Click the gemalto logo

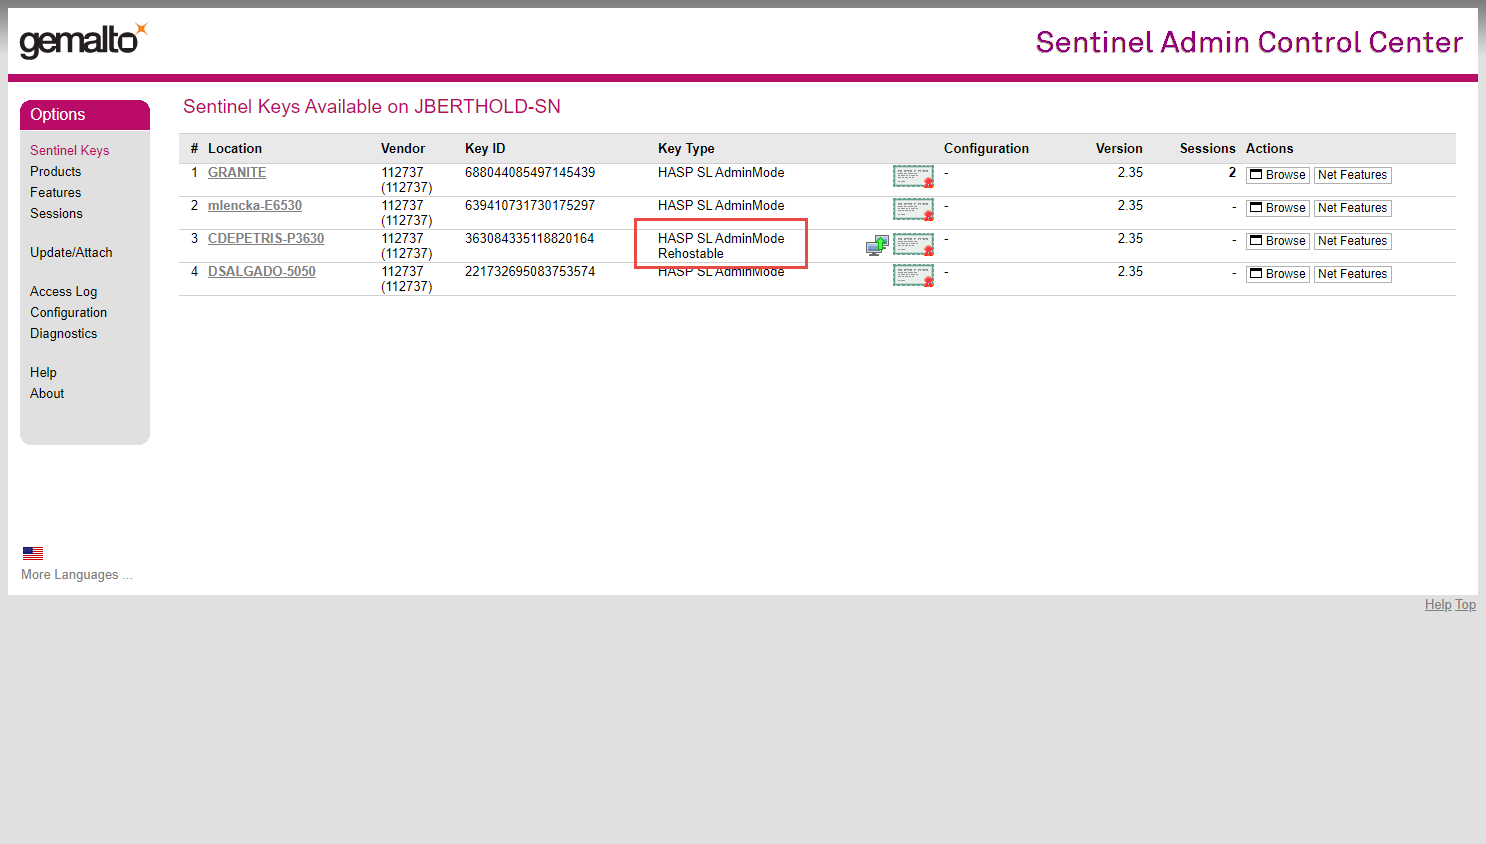pyautogui.click(x=84, y=40)
